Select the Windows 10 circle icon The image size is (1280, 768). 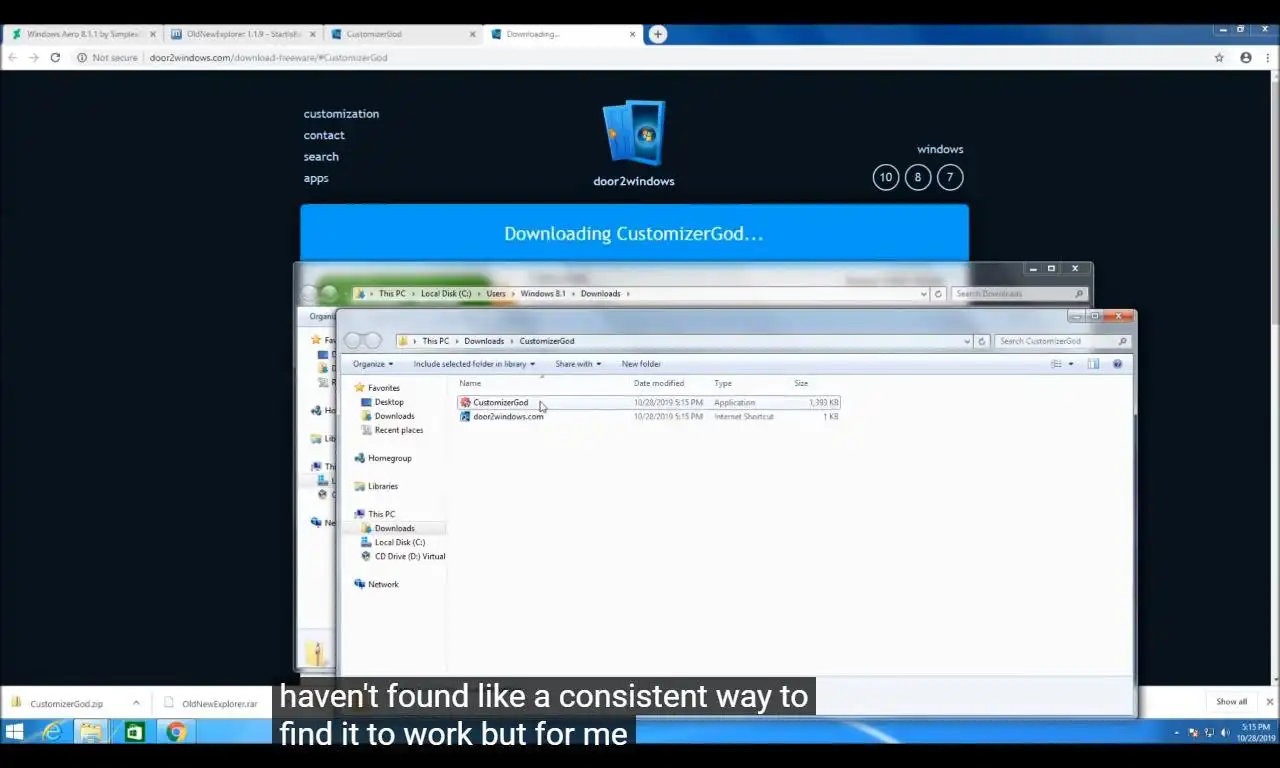pos(885,177)
